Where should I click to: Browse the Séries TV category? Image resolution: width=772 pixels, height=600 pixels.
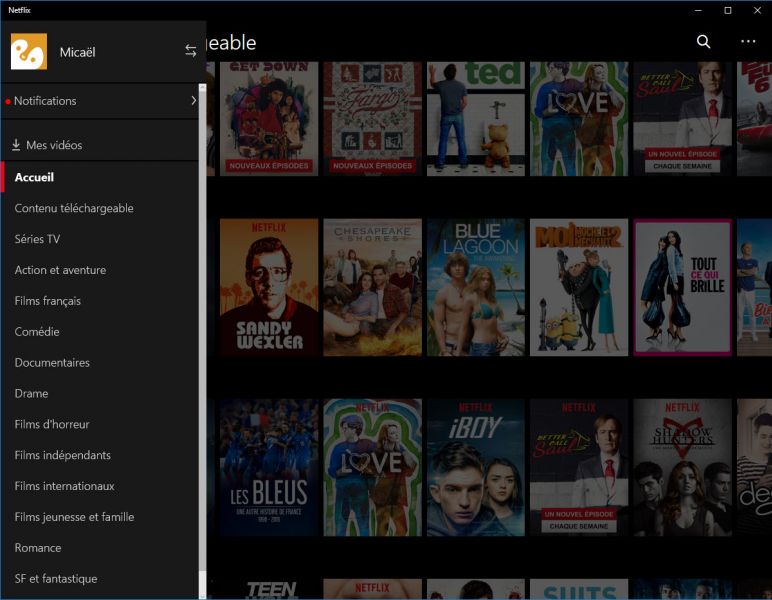[x=37, y=239]
